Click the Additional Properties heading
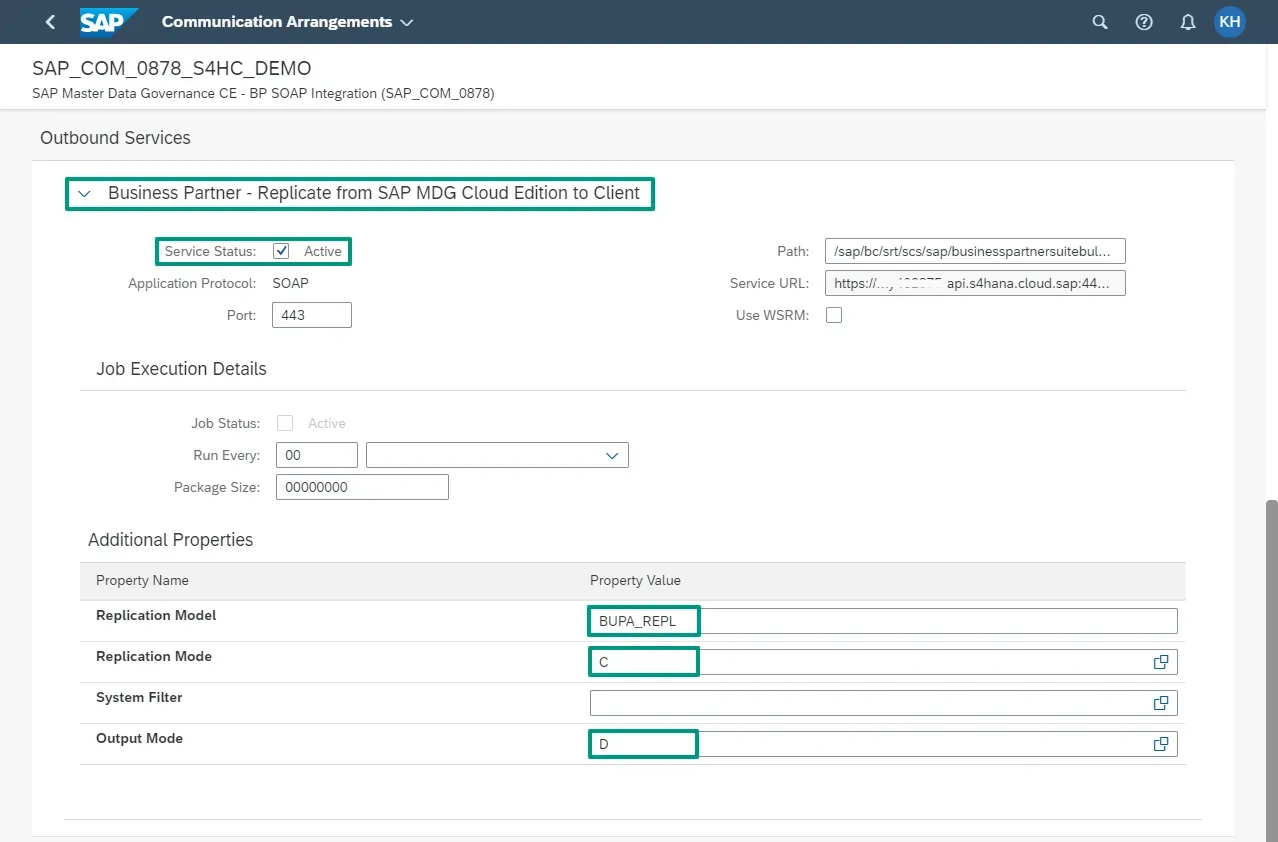 click(170, 540)
